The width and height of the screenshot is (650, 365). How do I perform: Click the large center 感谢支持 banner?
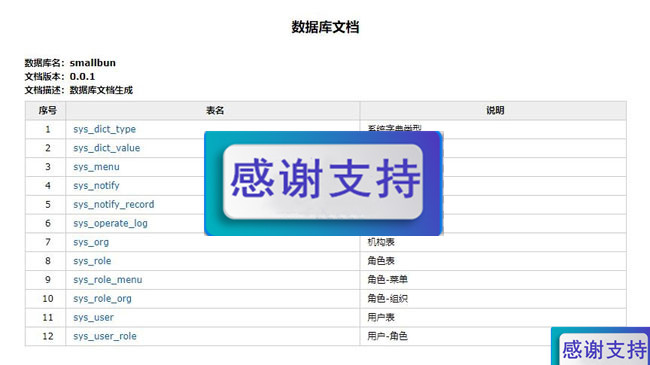[x=323, y=183]
